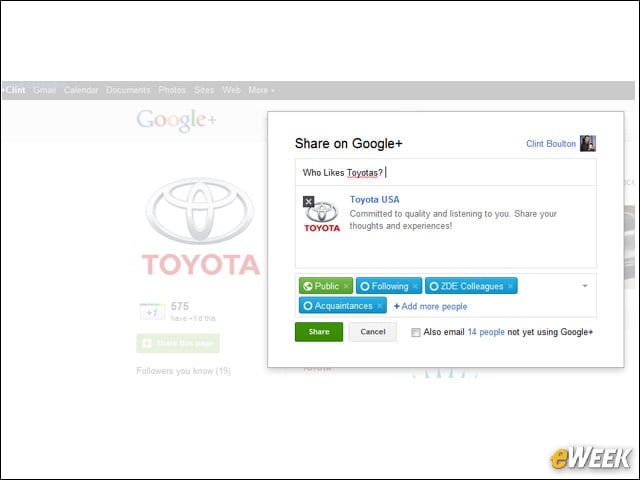Image resolution: width=640 pixels, height=480 pixels.
Task: Remove the Public circle chip
Action: 346,286
